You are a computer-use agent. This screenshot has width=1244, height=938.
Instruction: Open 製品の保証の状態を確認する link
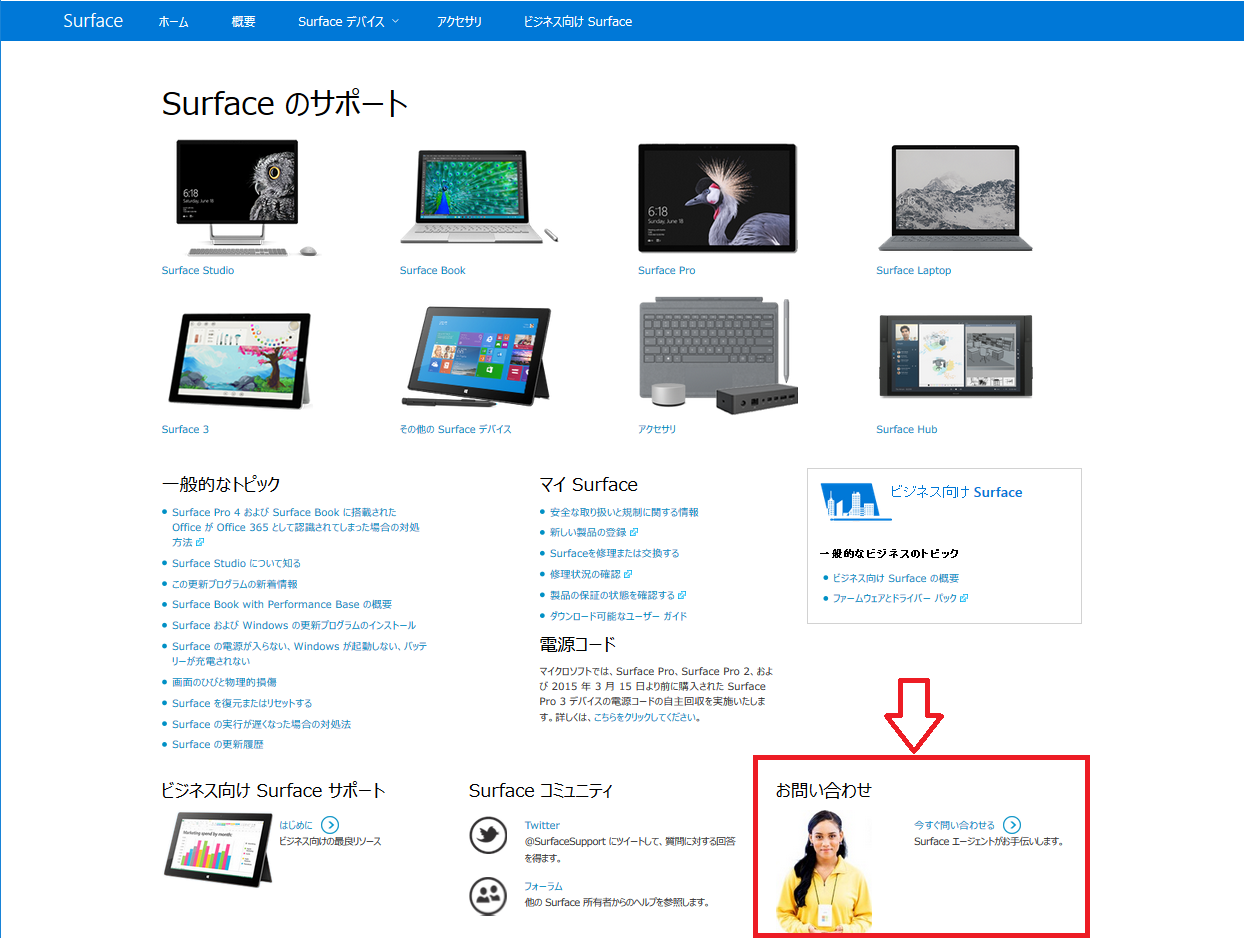point(618,595)
